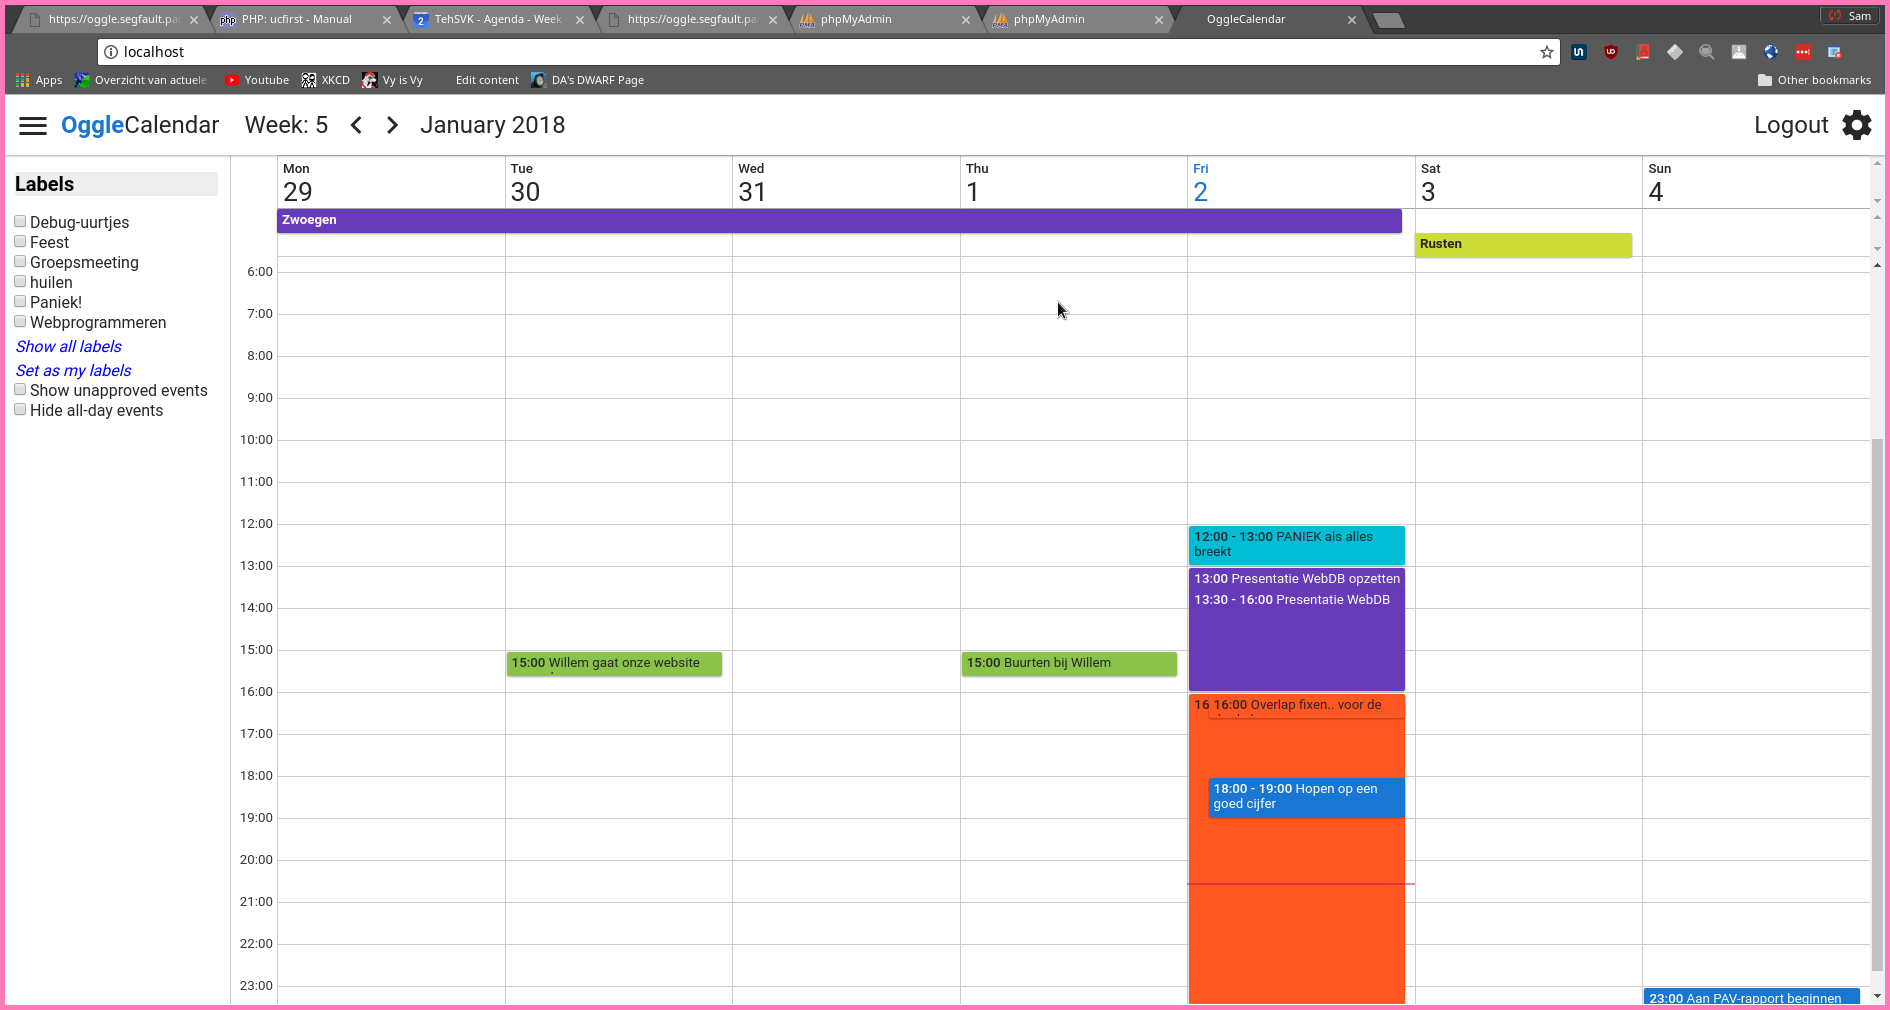
Task: Open the Apps grid shortcut
Action: point(39,80)
